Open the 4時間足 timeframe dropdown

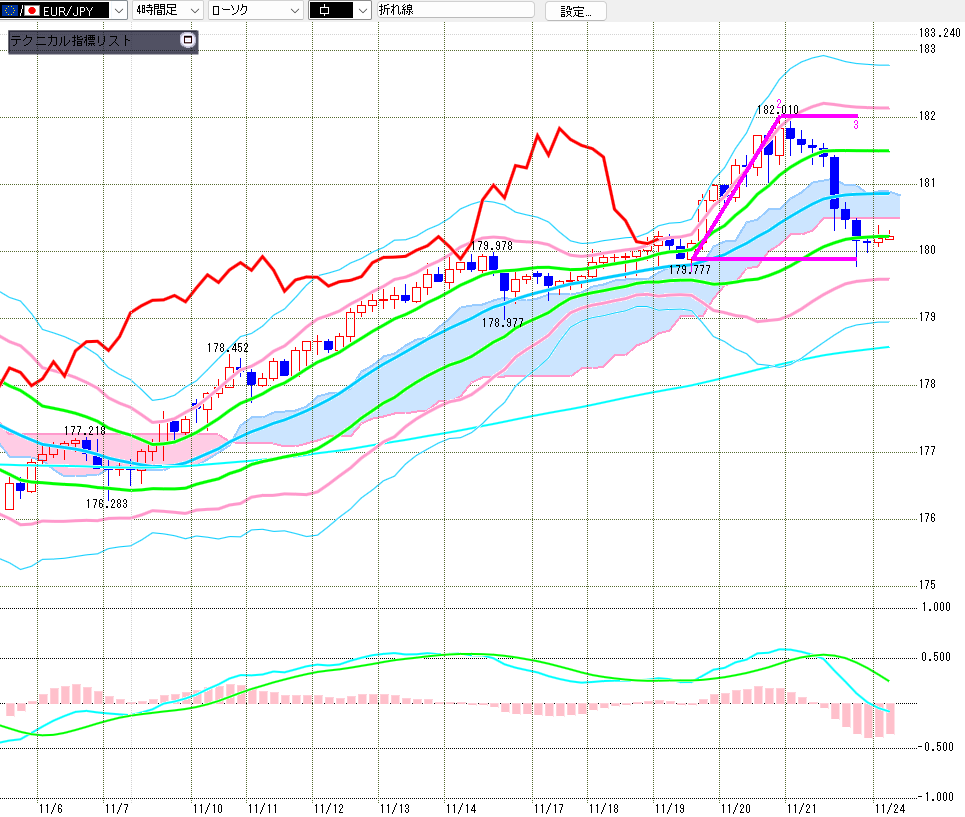point(195,10)
